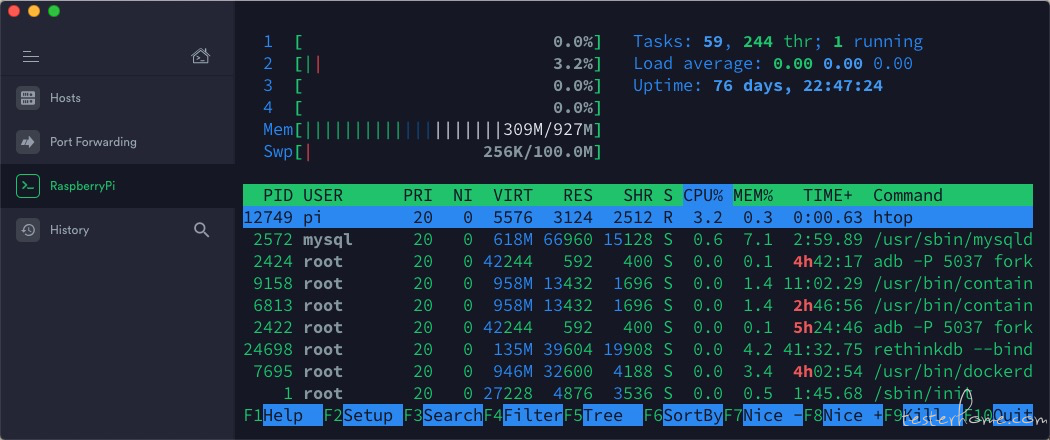Select the adb process row 2424
This screenshot has width=1050, height=440.
pos(638,261)
